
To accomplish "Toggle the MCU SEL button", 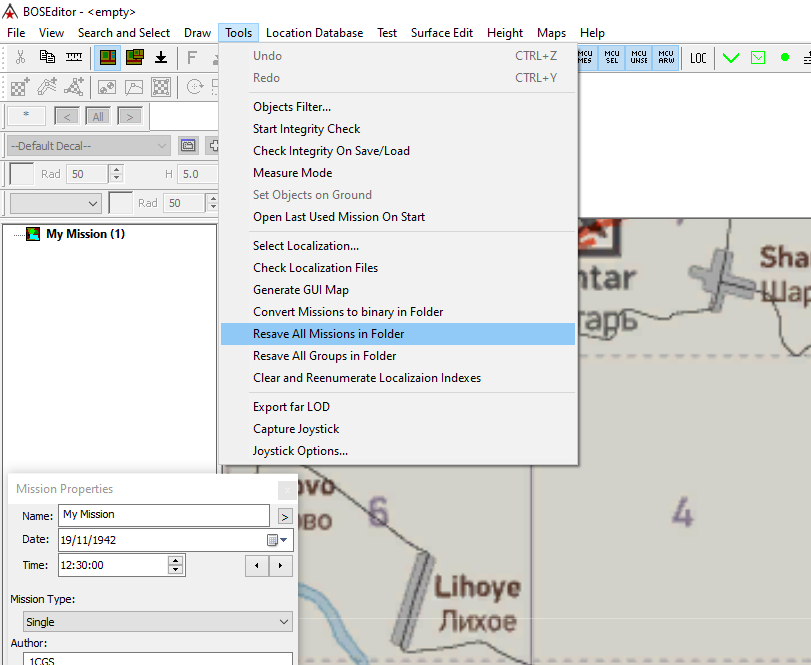I will pyautogui.click(x=612, y=57).
